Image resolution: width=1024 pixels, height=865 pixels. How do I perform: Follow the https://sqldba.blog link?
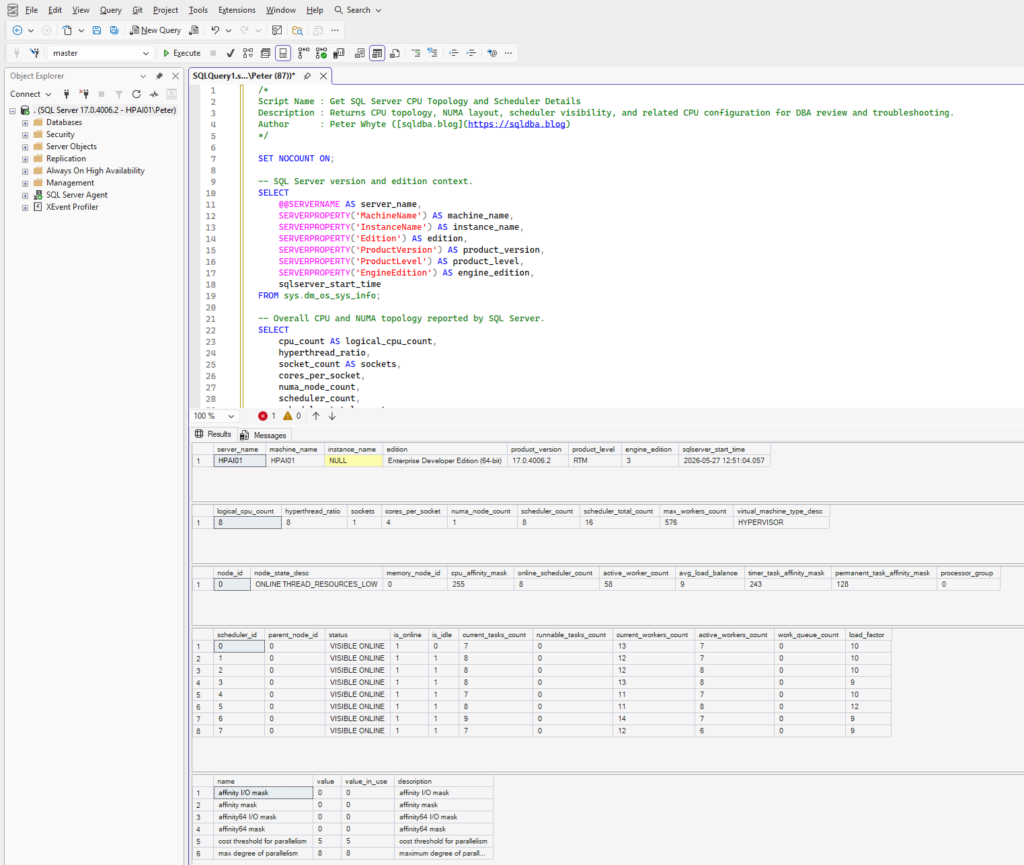[x=516, y=124]
